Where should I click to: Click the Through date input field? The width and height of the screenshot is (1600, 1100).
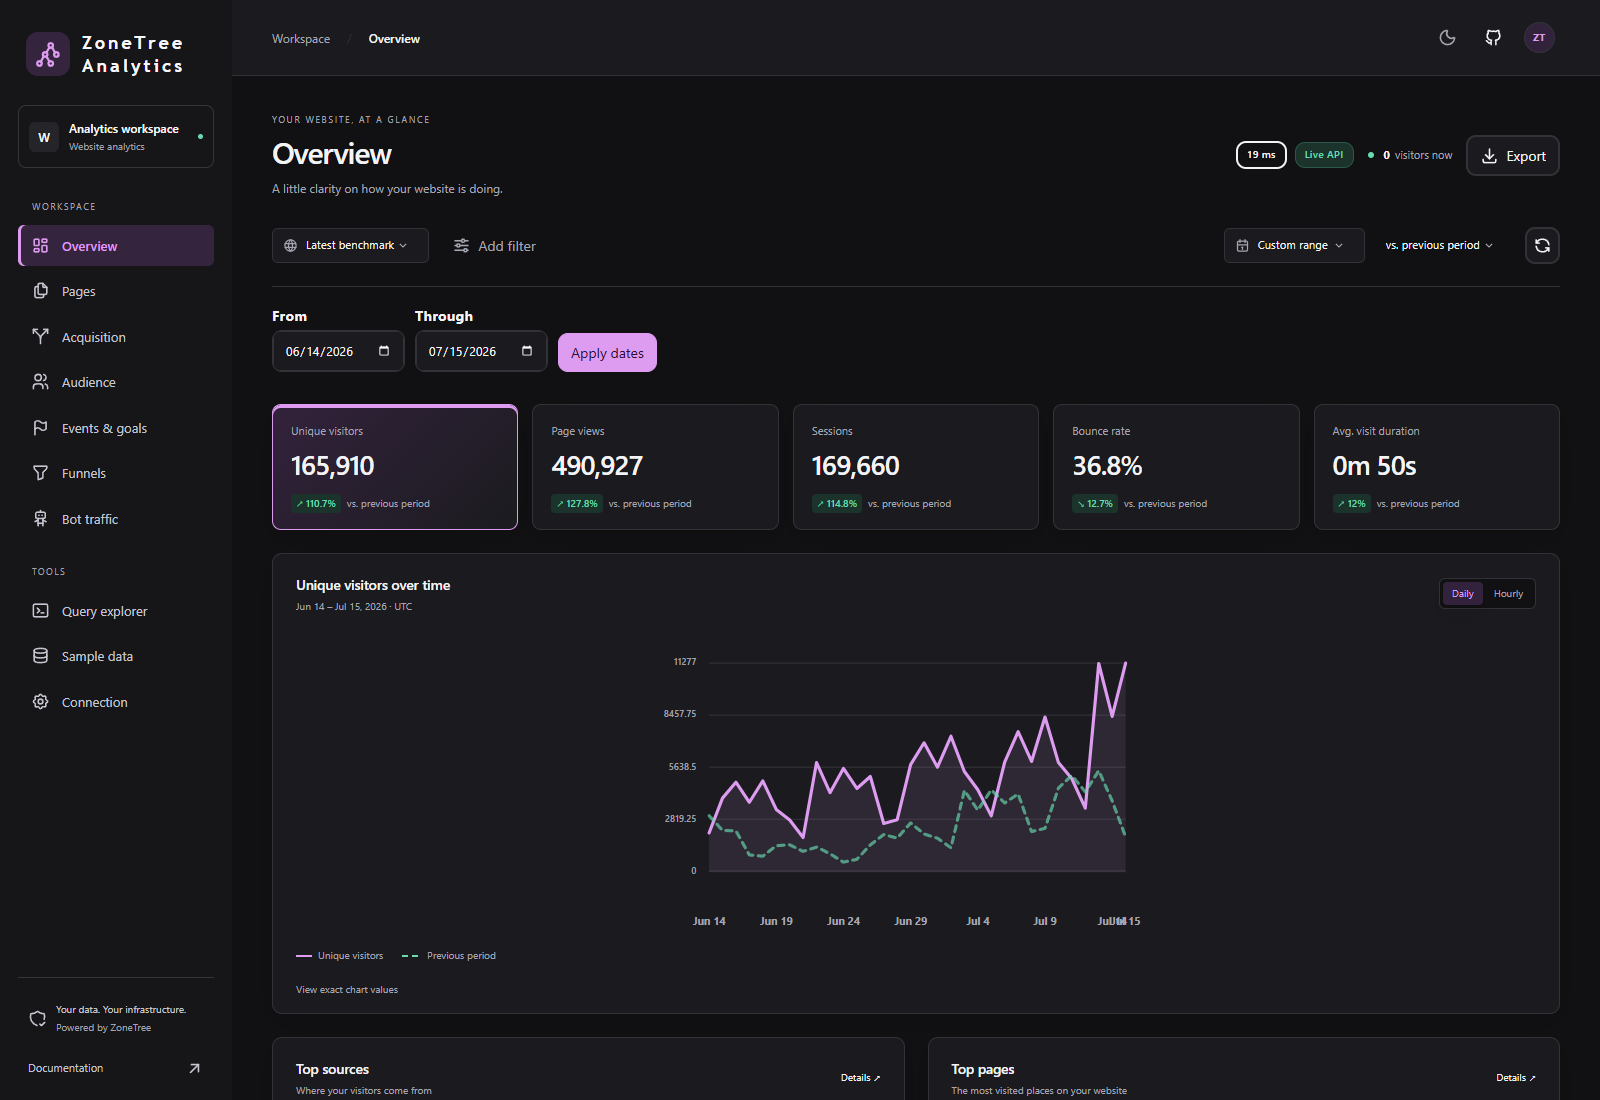click(x=481, y=351)
